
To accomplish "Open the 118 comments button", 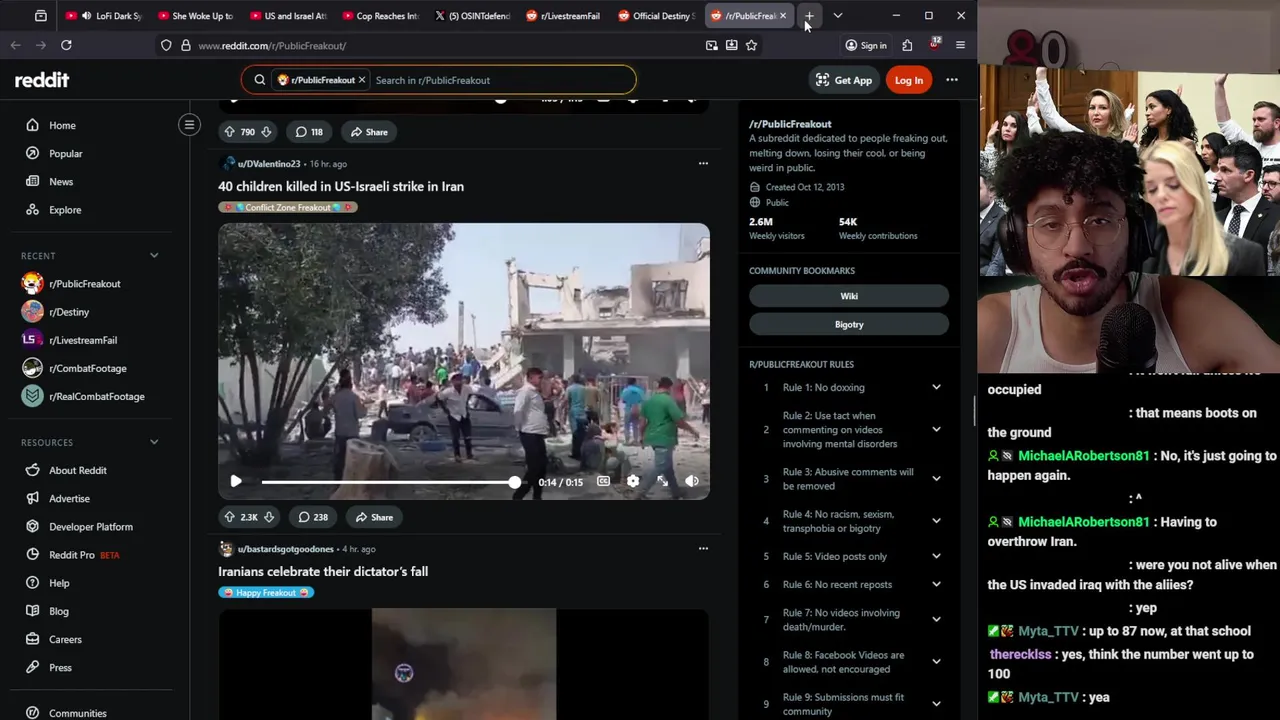I will [x=309, y=132].
